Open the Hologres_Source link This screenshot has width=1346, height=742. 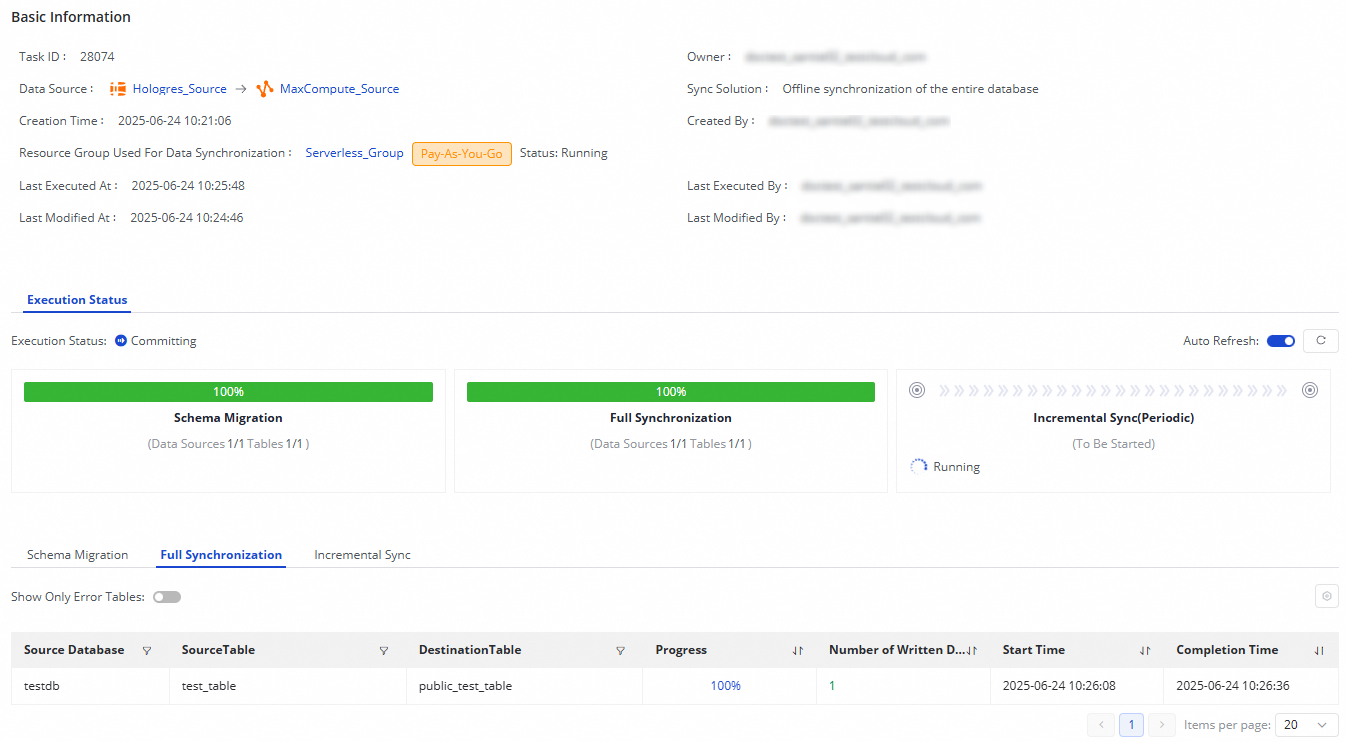click(x=180, y=88)
